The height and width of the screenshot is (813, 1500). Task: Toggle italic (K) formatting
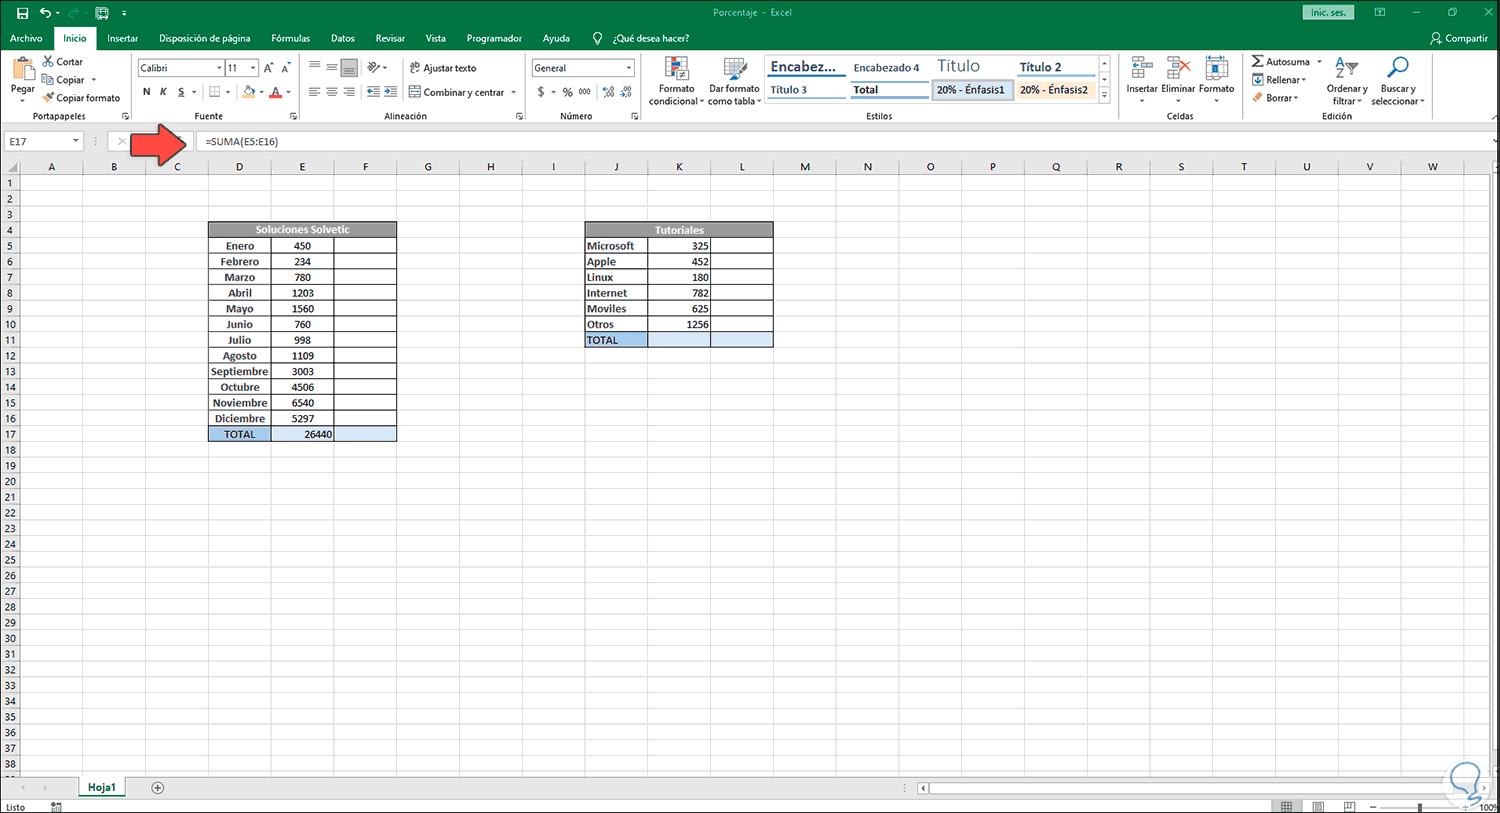point(163,92)
